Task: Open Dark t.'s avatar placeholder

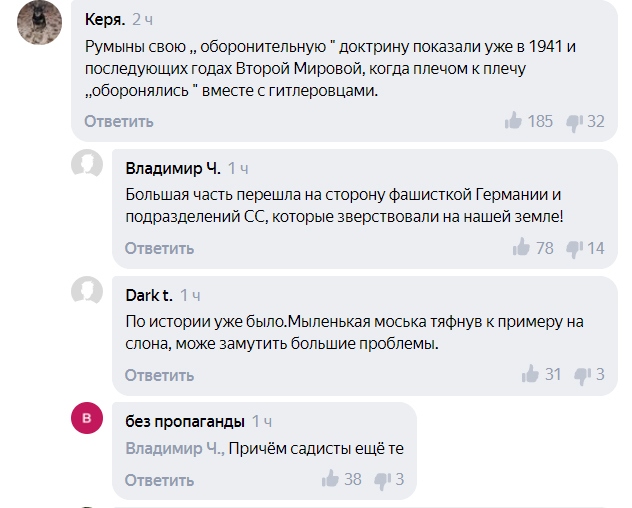Action: coord(87,292)
